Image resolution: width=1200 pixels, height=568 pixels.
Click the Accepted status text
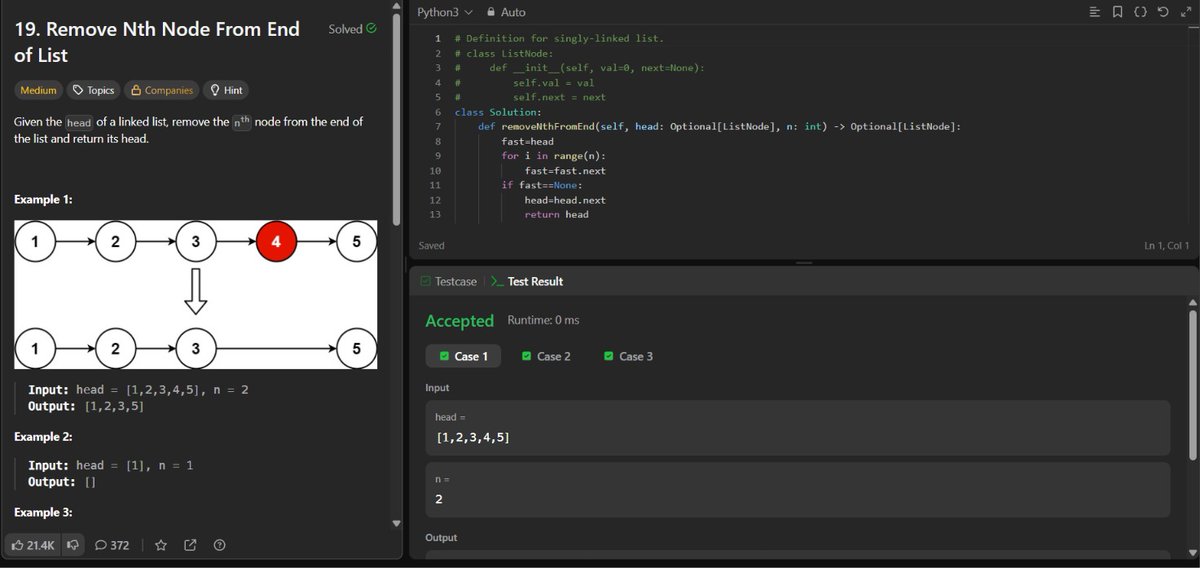point(459,320)
